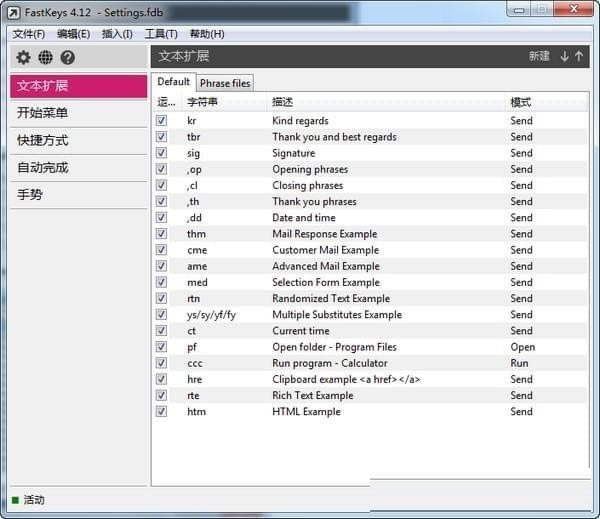The height and width of the screenshot is (519, 600).
Task: Select the 'Date and time' row
Action: [x=304, y=218]
